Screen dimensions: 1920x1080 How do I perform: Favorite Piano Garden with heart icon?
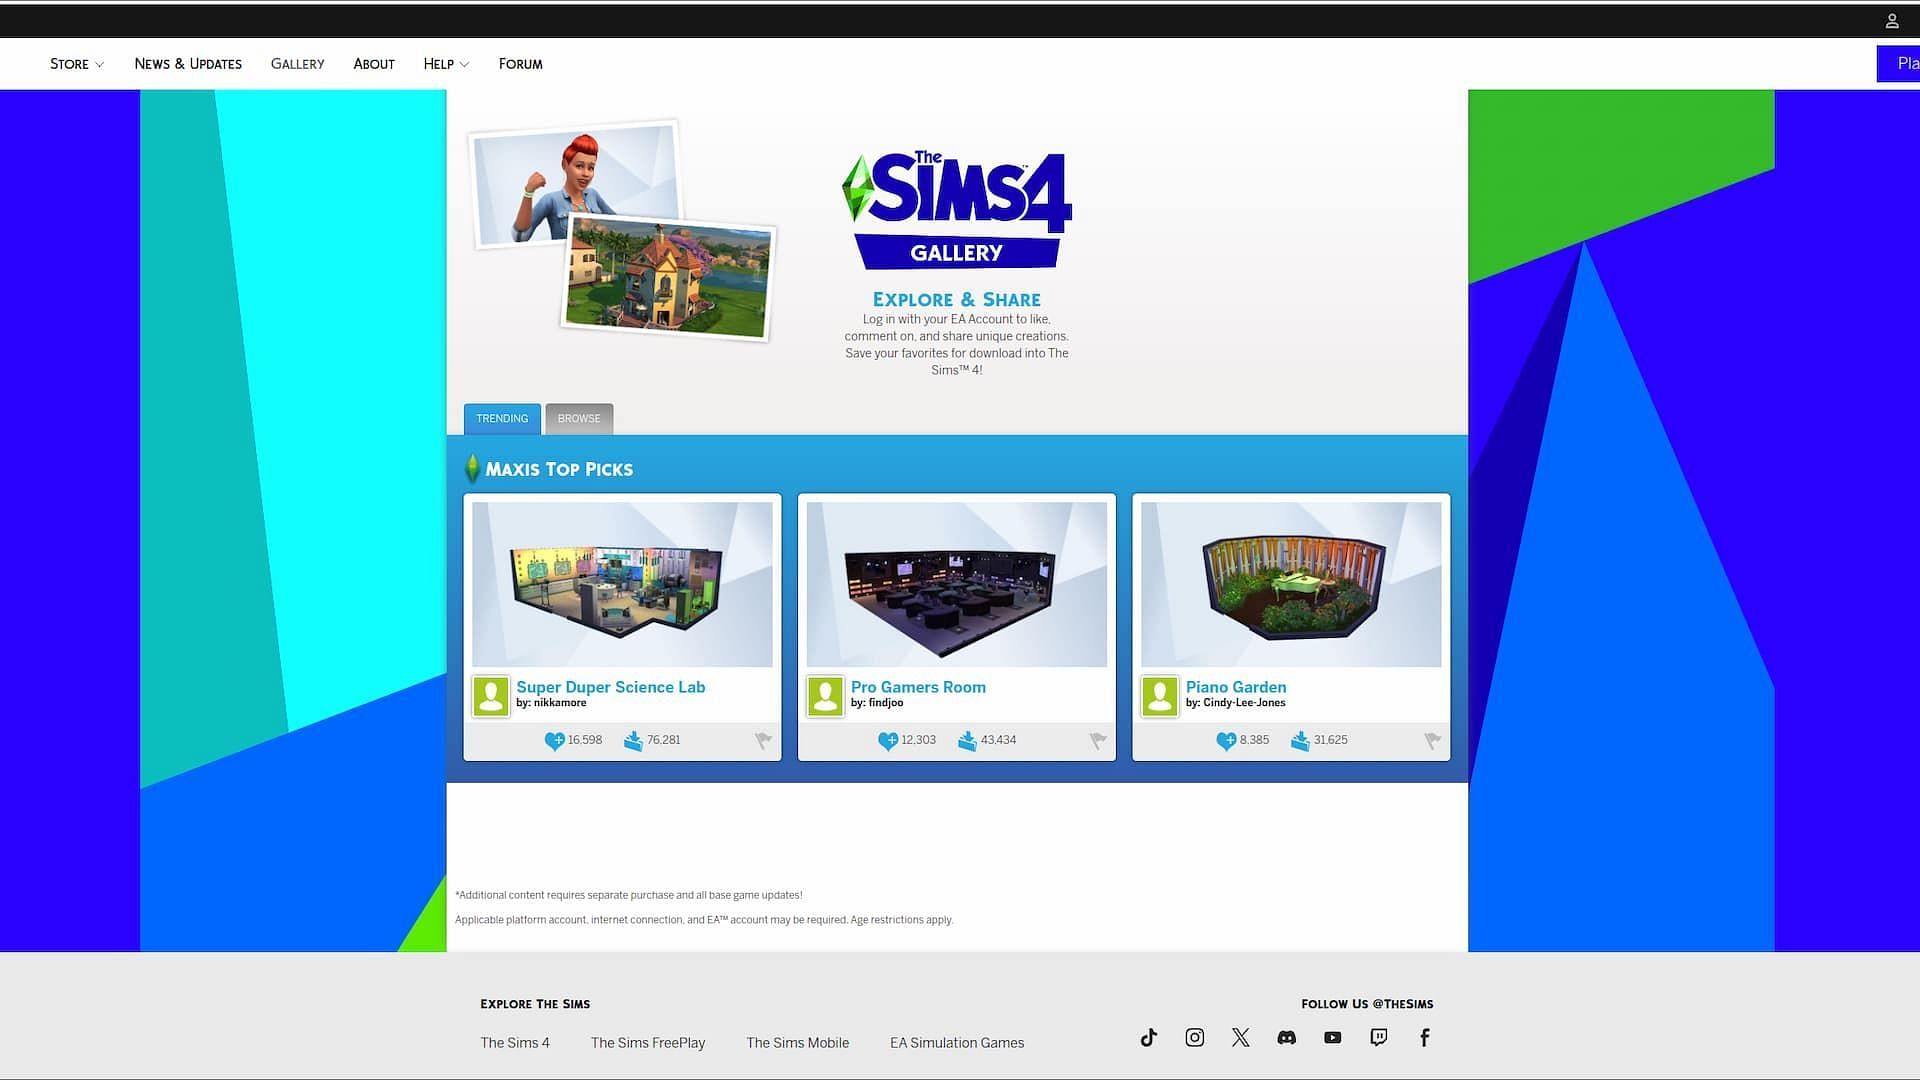1226,741
